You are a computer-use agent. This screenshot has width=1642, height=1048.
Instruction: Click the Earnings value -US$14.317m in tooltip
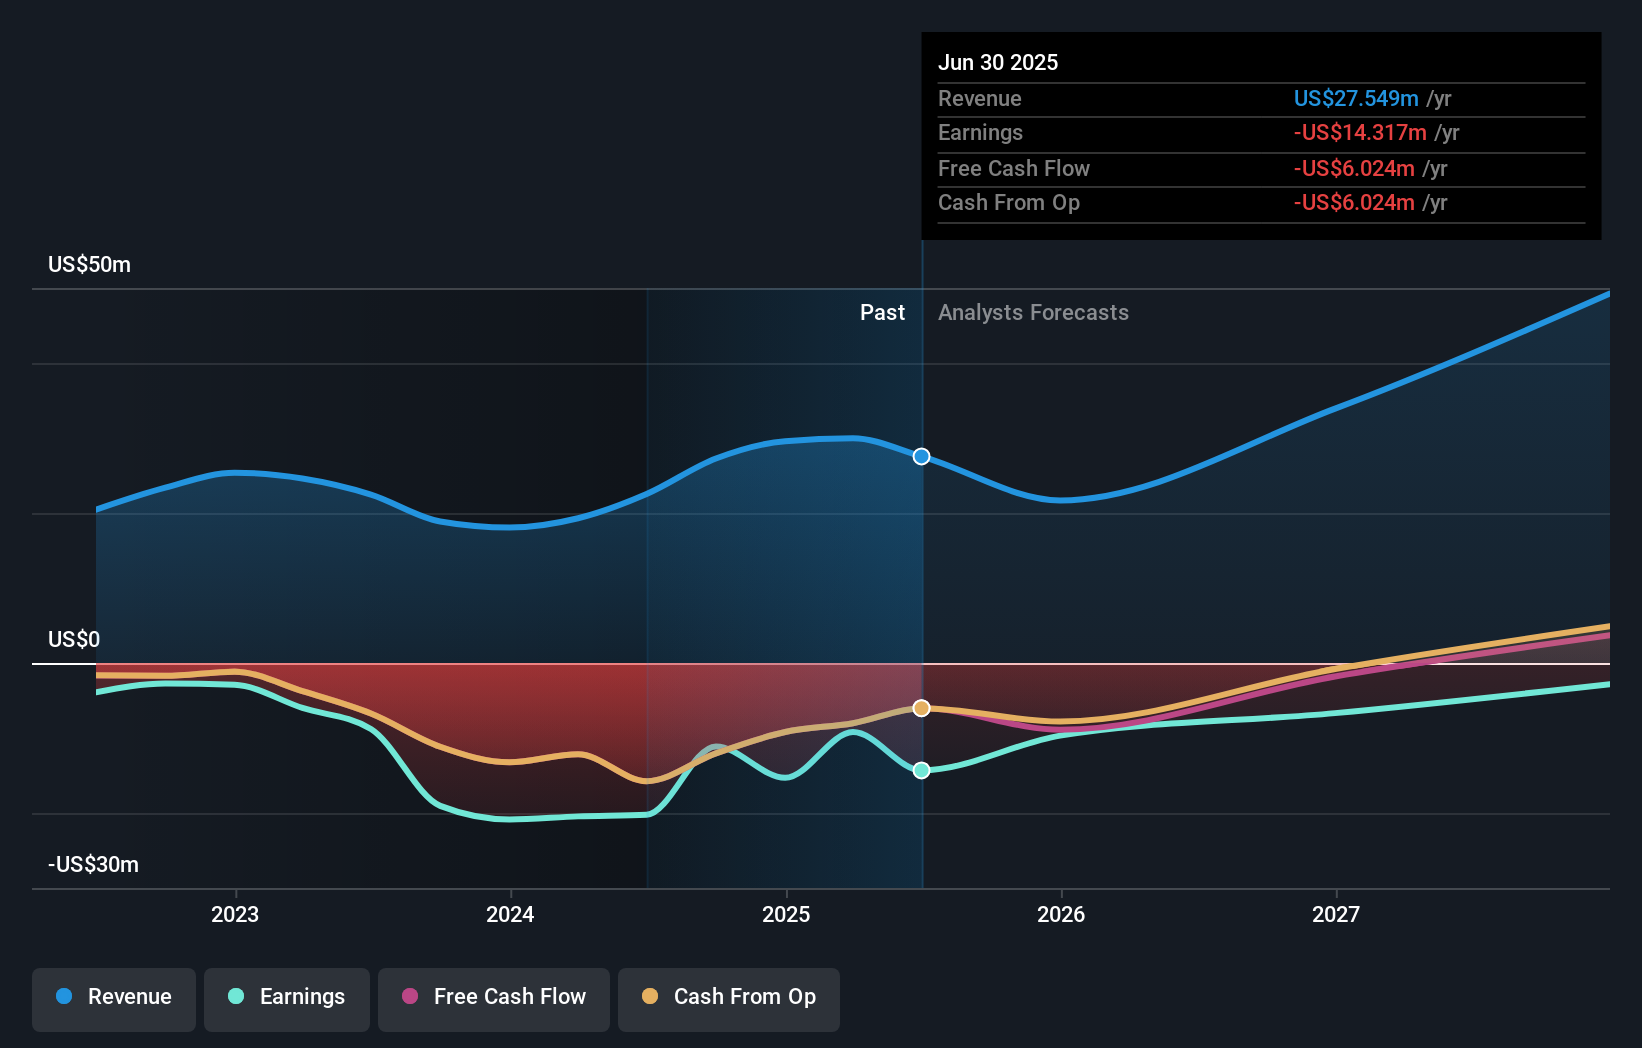point(1358,133)
